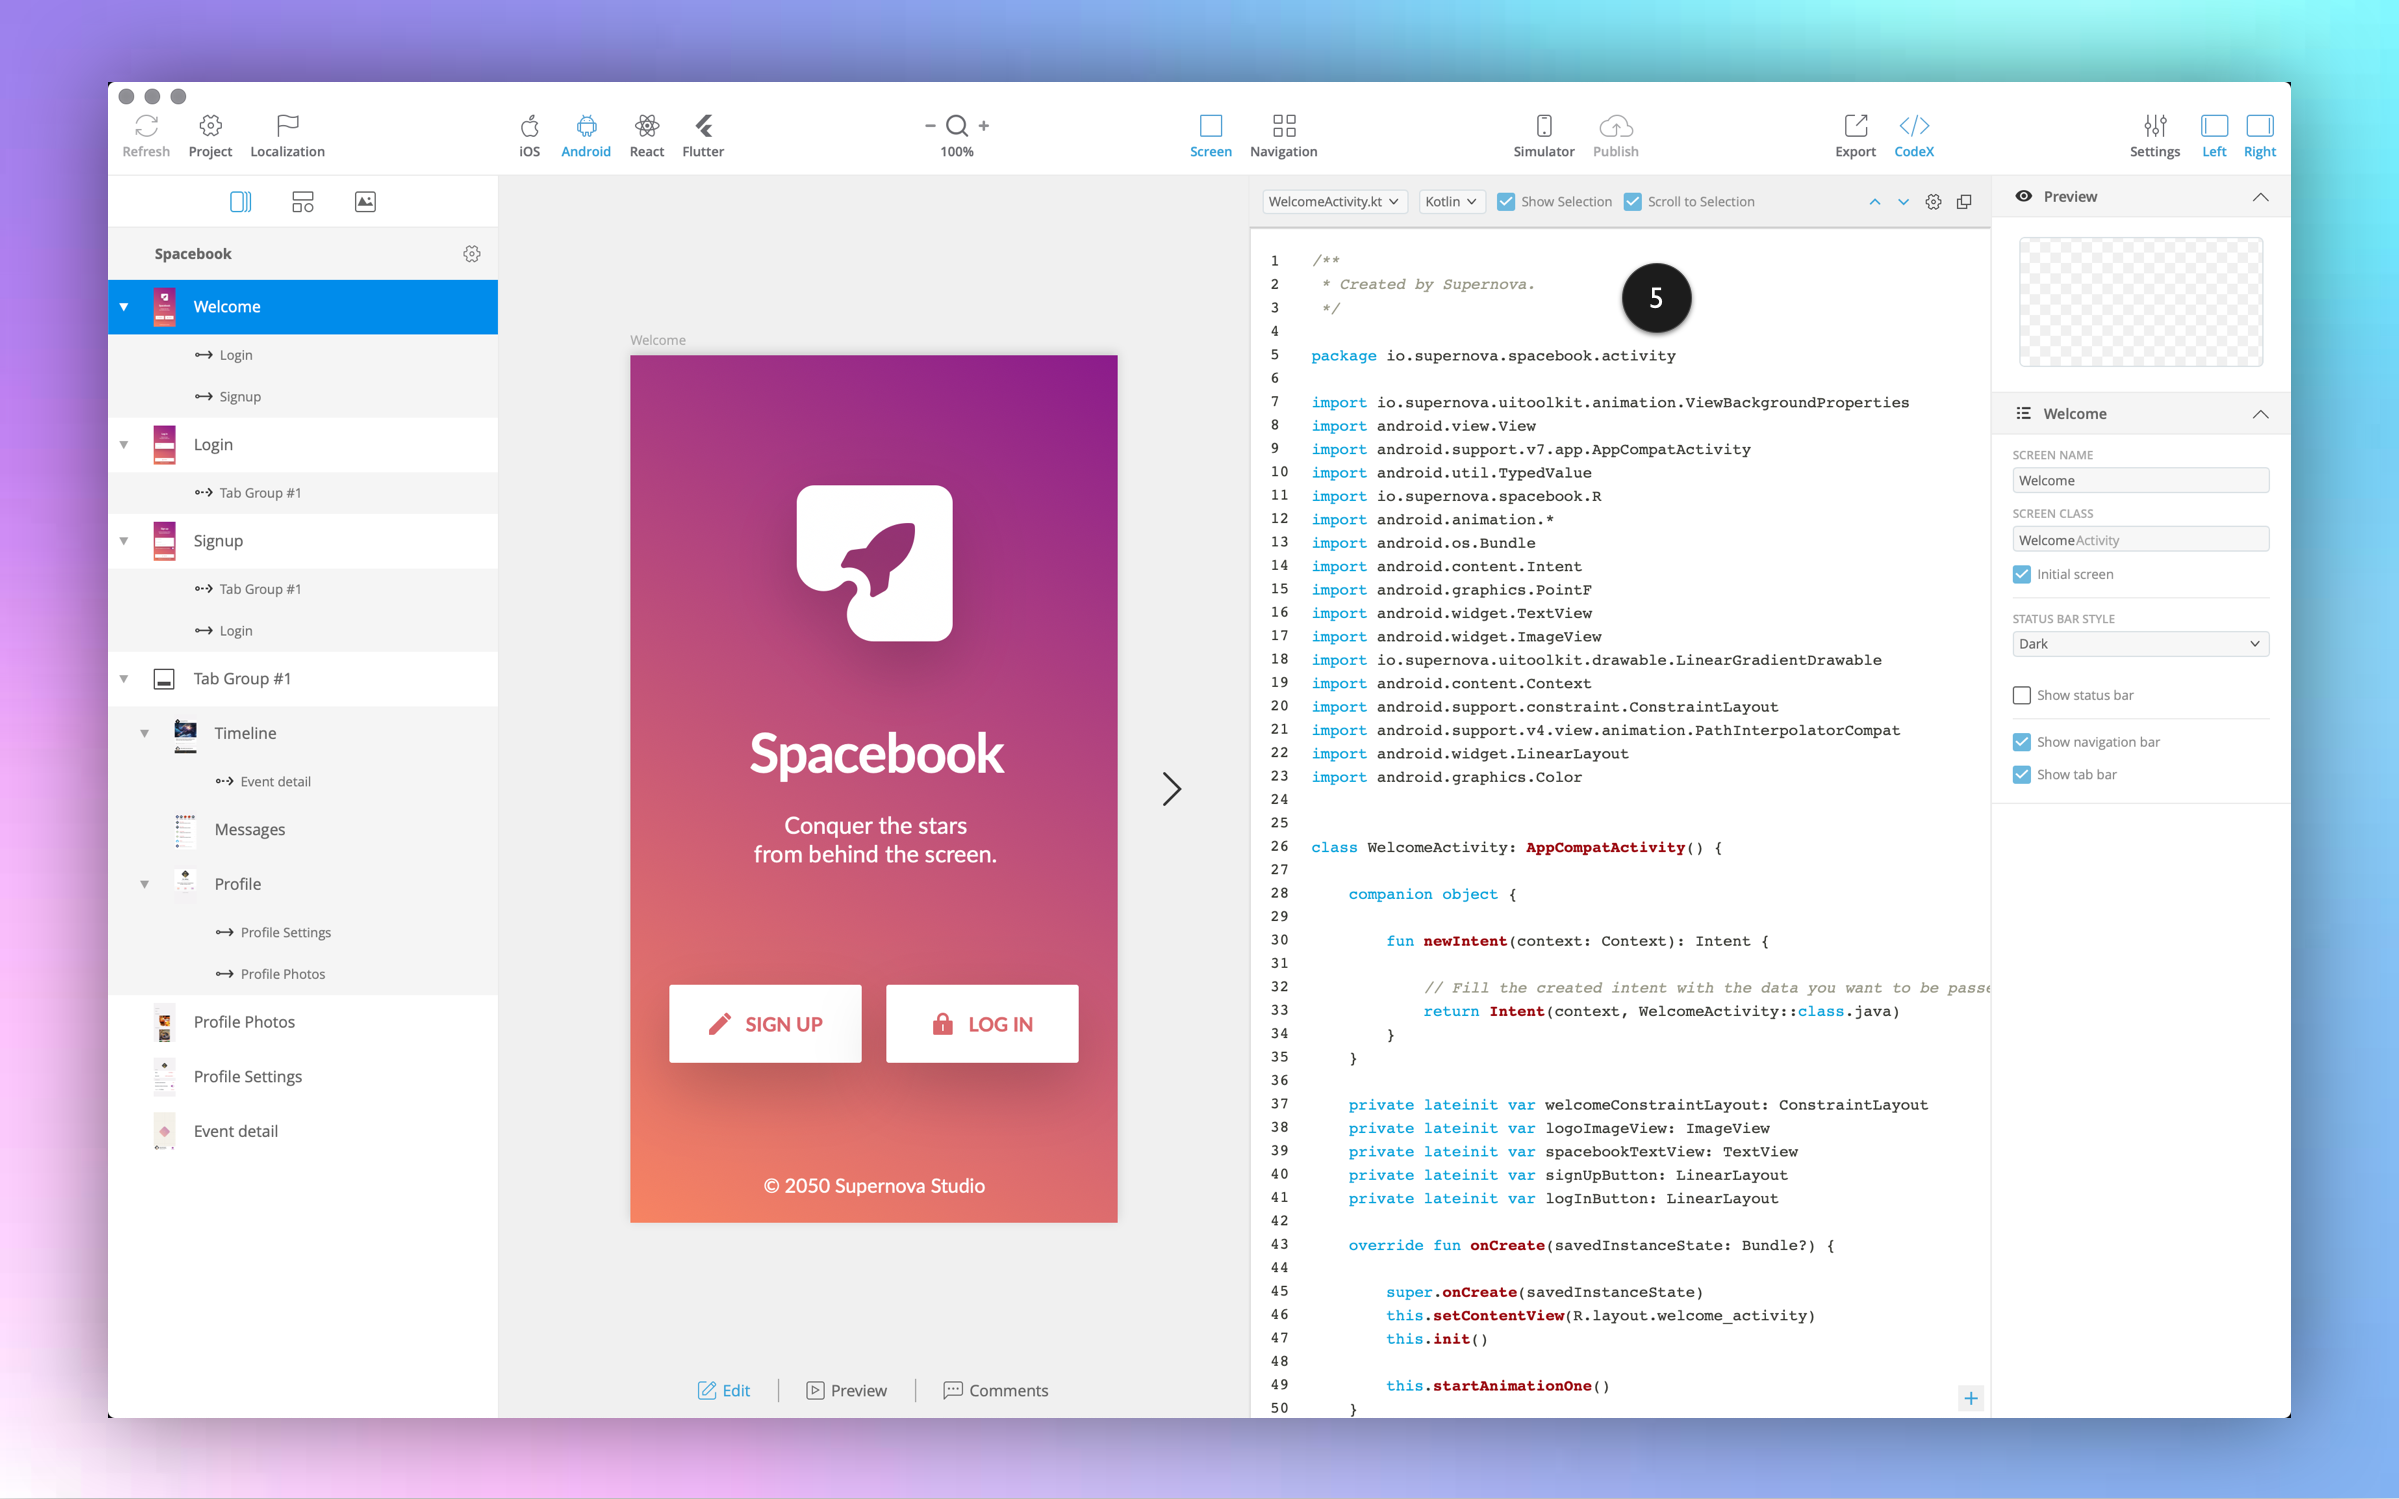Switch to React platform
The width and height of the screenshot is (2399, 1499).
click(x=646, y=126)
